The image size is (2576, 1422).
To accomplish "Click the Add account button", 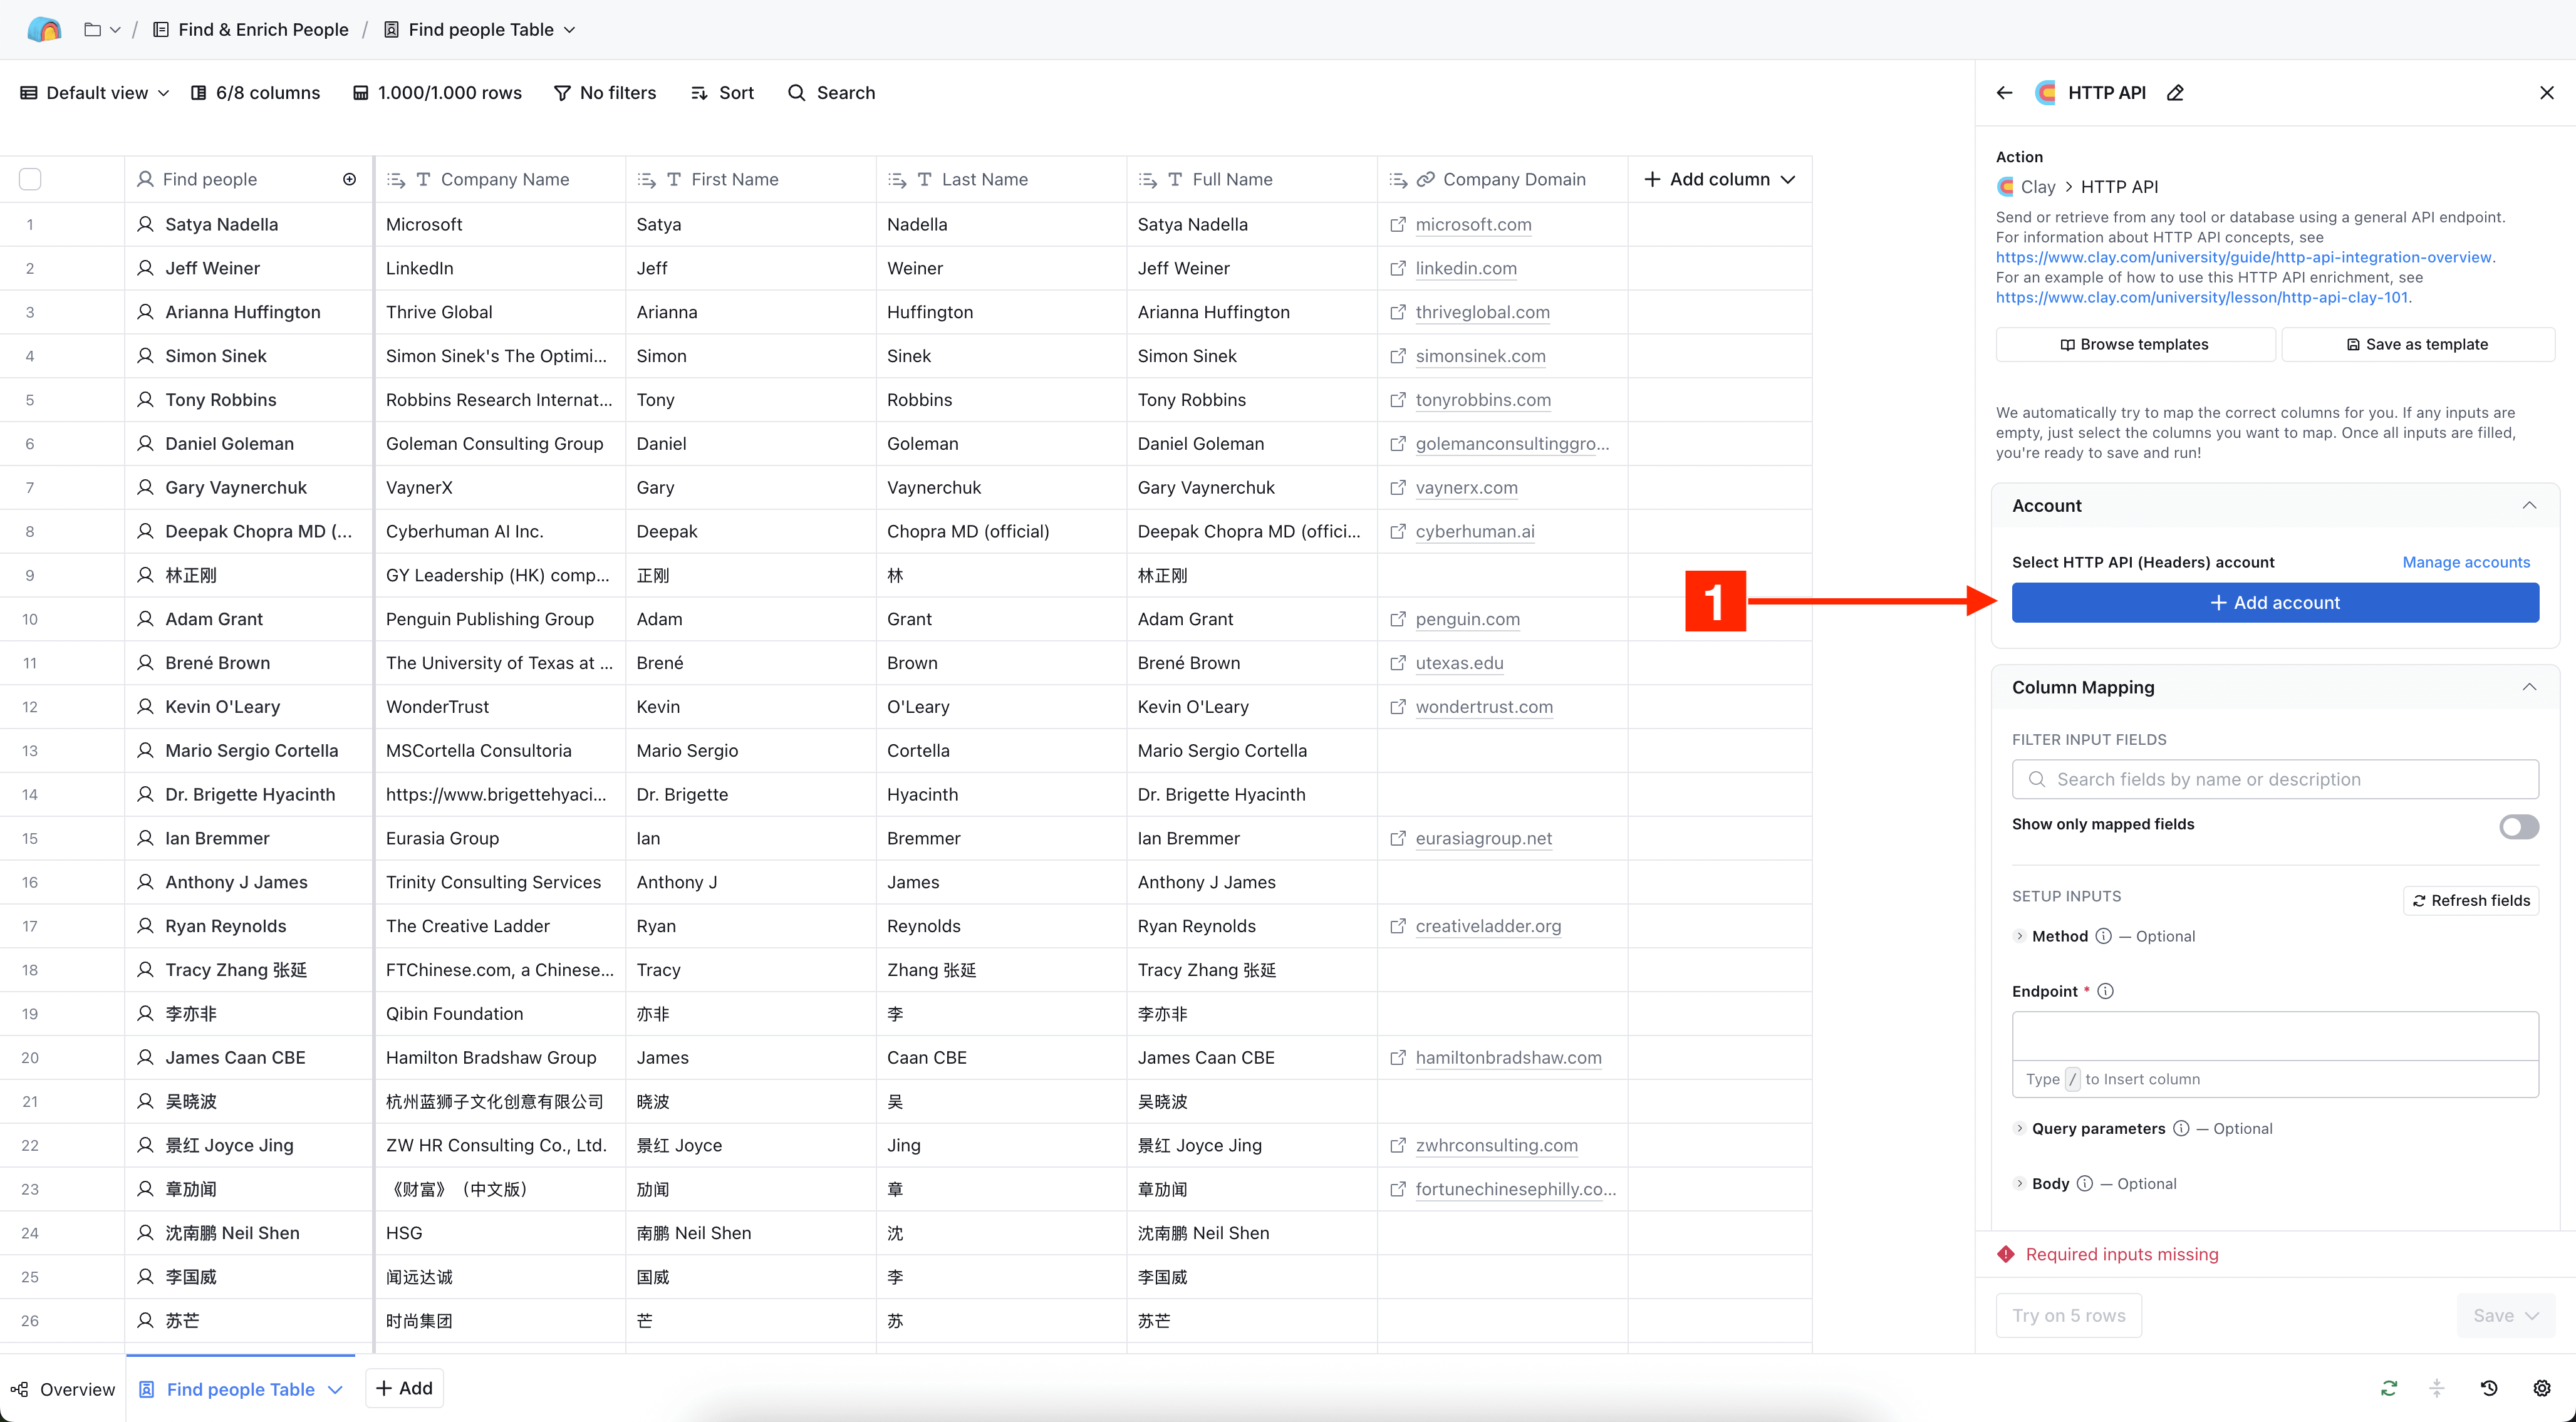I will point(2274,602).
